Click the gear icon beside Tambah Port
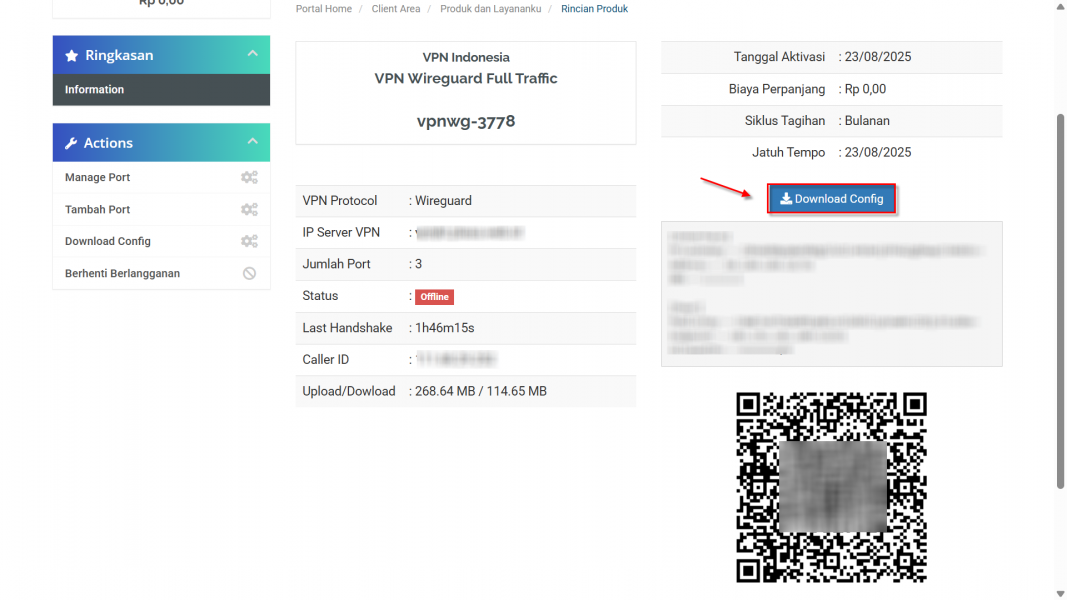This screenshot has width=1067, height=600. (249, 210)
